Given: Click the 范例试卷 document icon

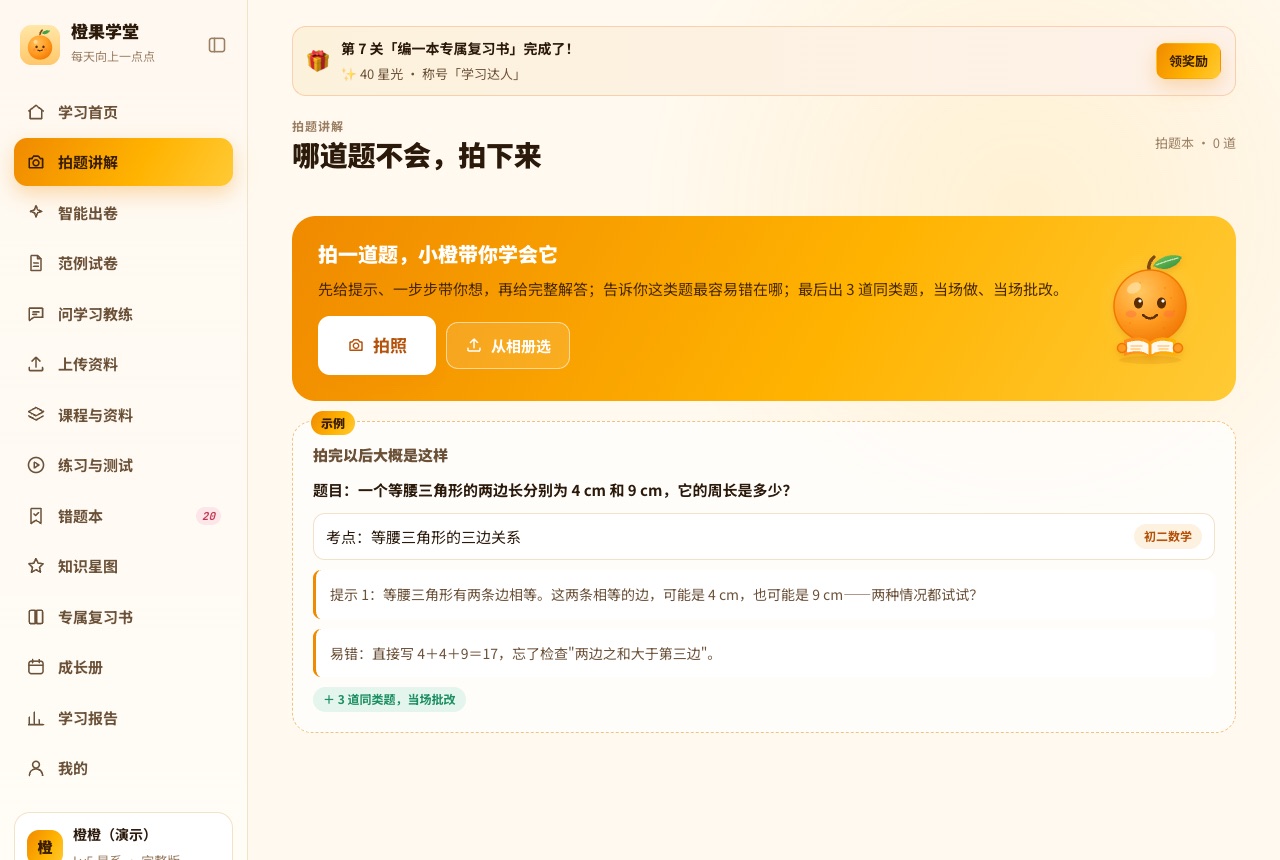Looking at the screenshot, I should 36,263.
